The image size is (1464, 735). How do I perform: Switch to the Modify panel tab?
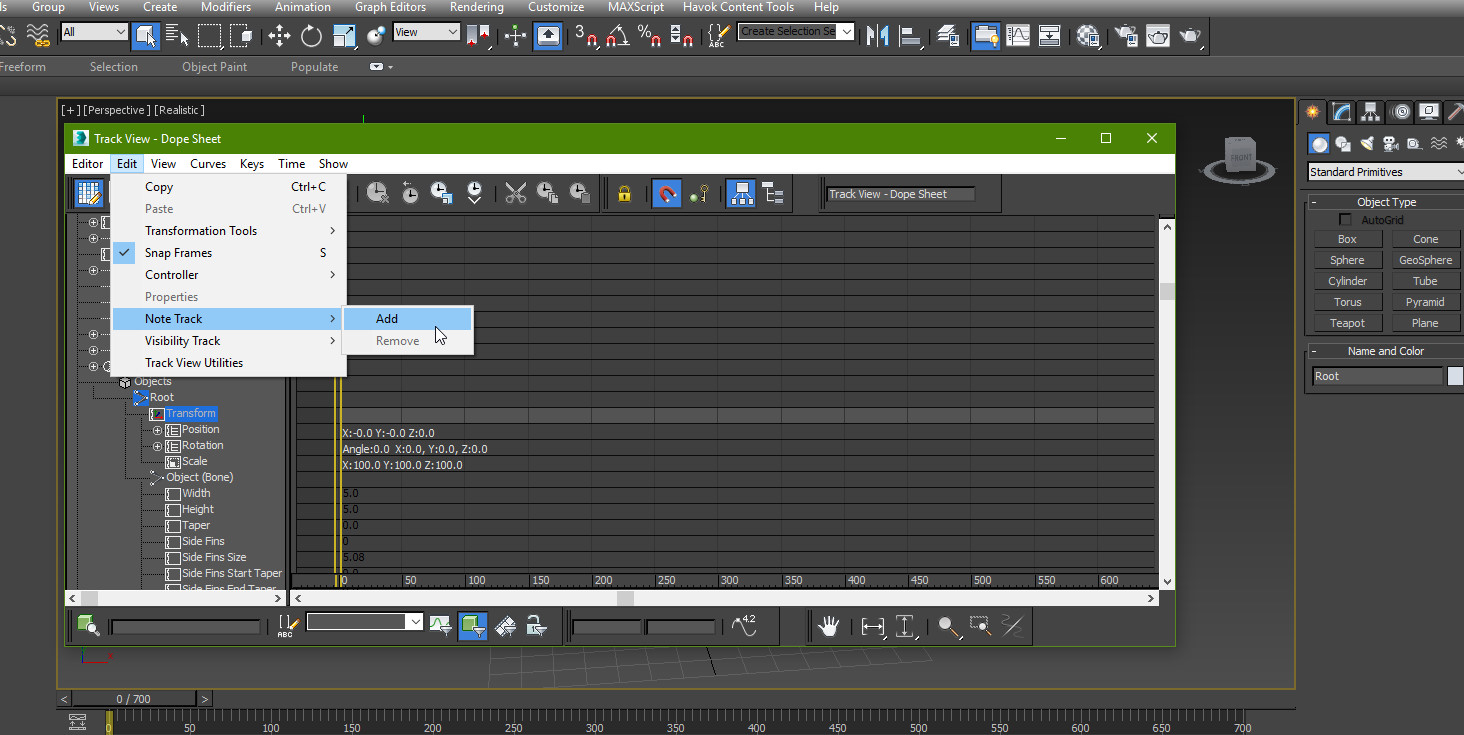(x=1340, y=111)
